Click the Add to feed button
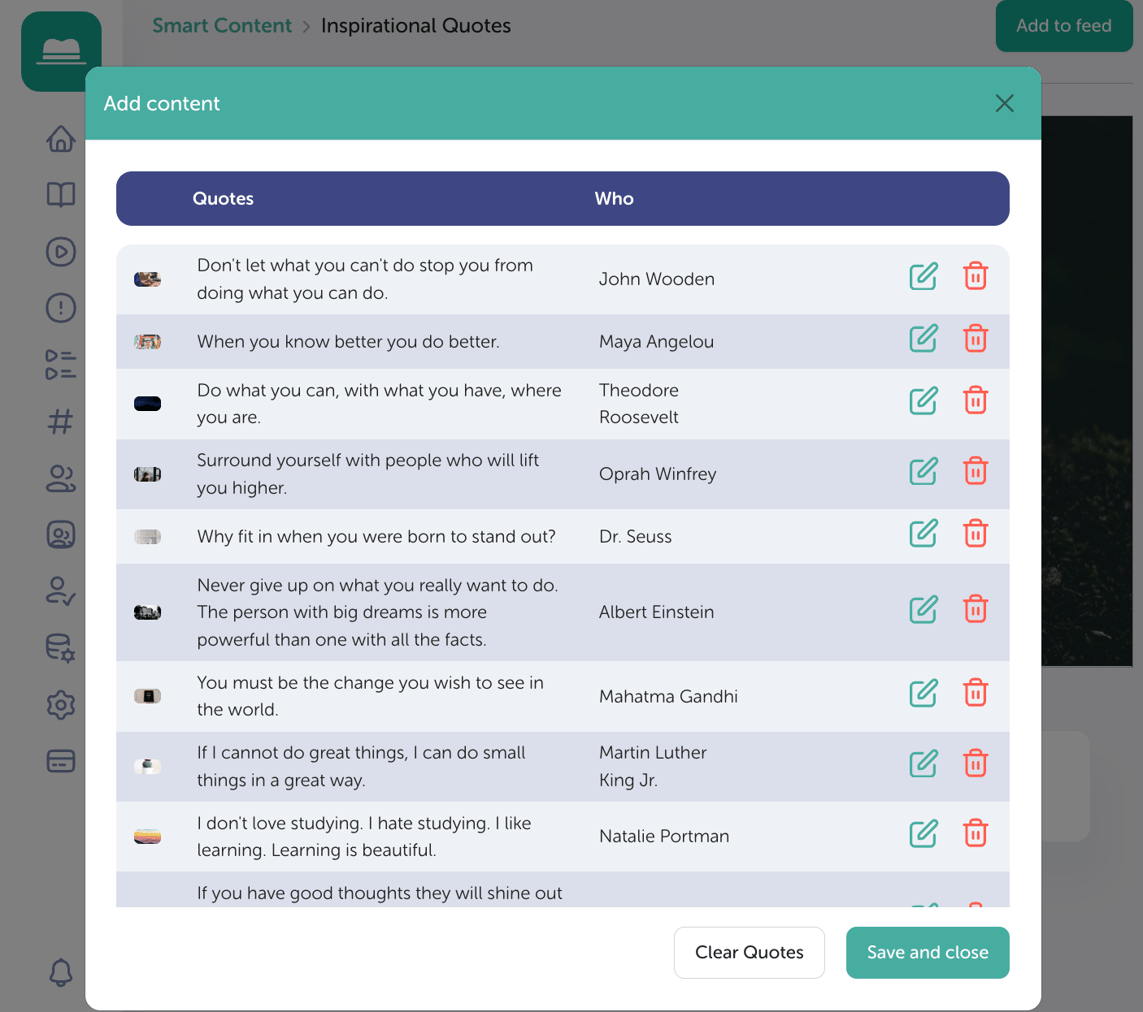Screen dimensions: 1143x1012 [x=1064, y=26]
